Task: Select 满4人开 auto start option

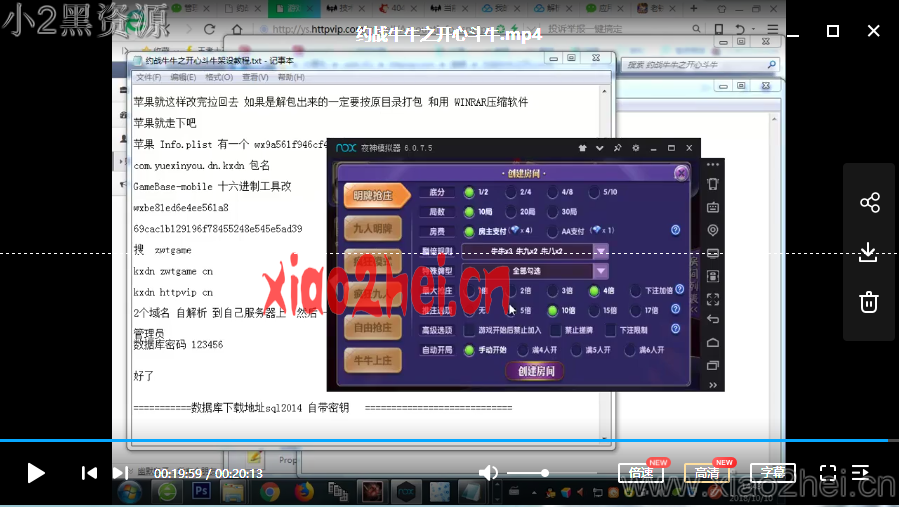Action: point(523,350)
